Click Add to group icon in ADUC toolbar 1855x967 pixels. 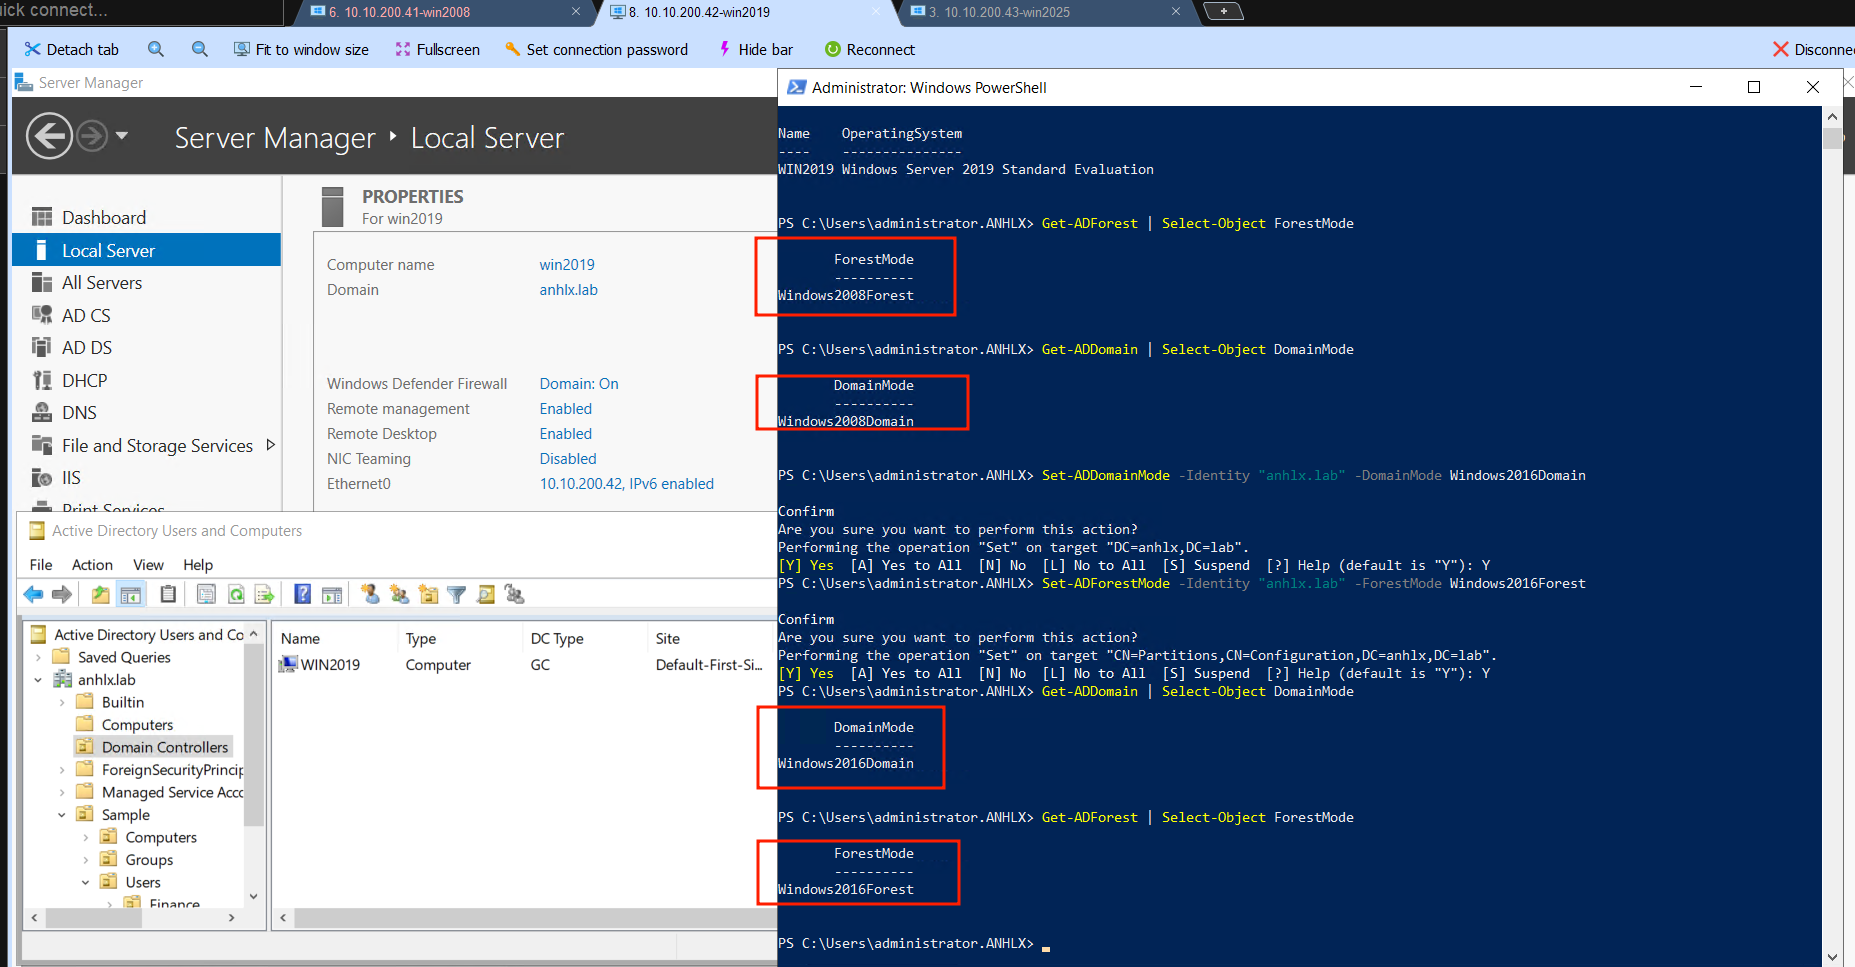click(515, 595)
